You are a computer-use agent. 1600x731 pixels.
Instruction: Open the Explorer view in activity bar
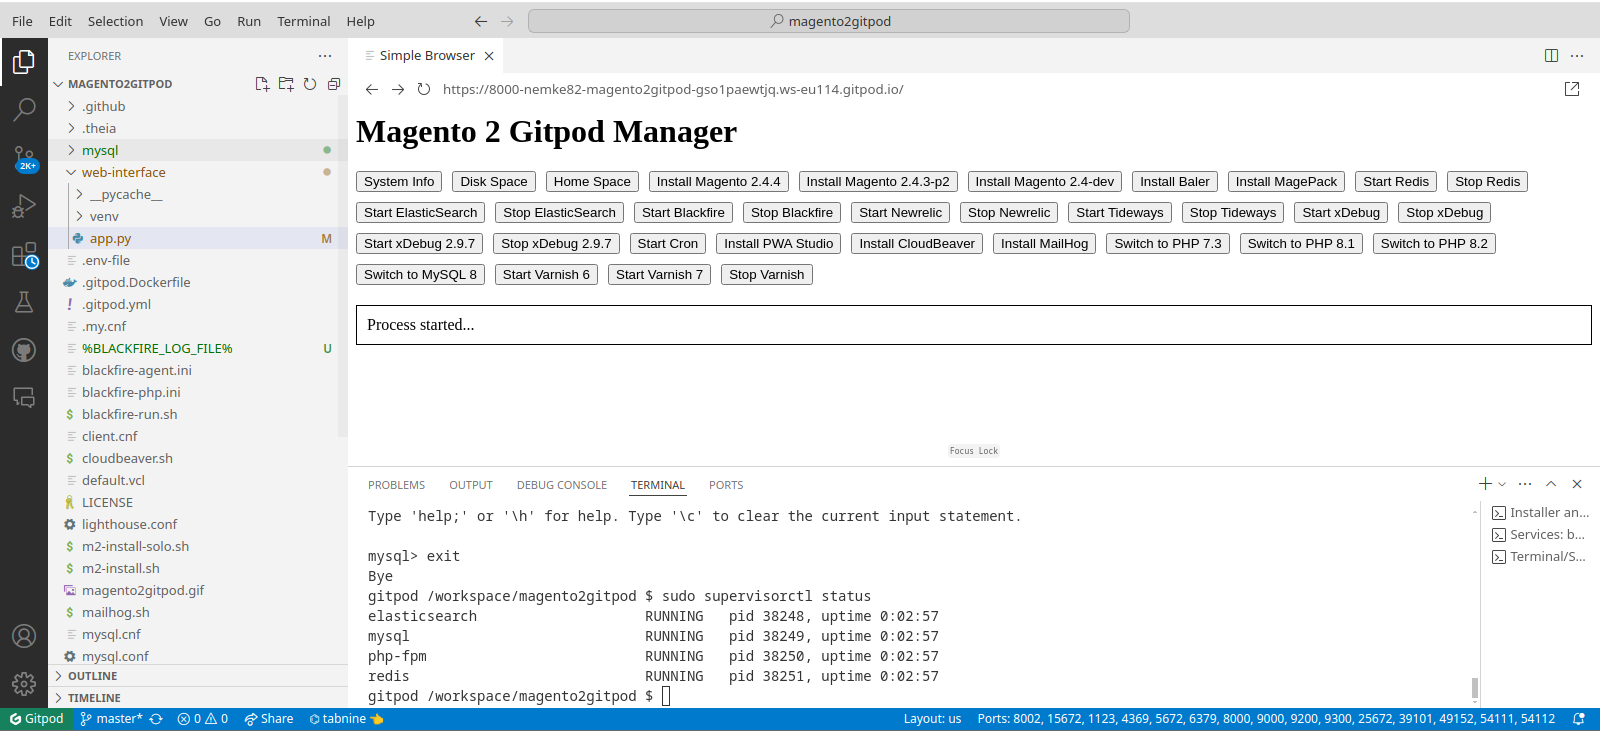coord(24,62)
